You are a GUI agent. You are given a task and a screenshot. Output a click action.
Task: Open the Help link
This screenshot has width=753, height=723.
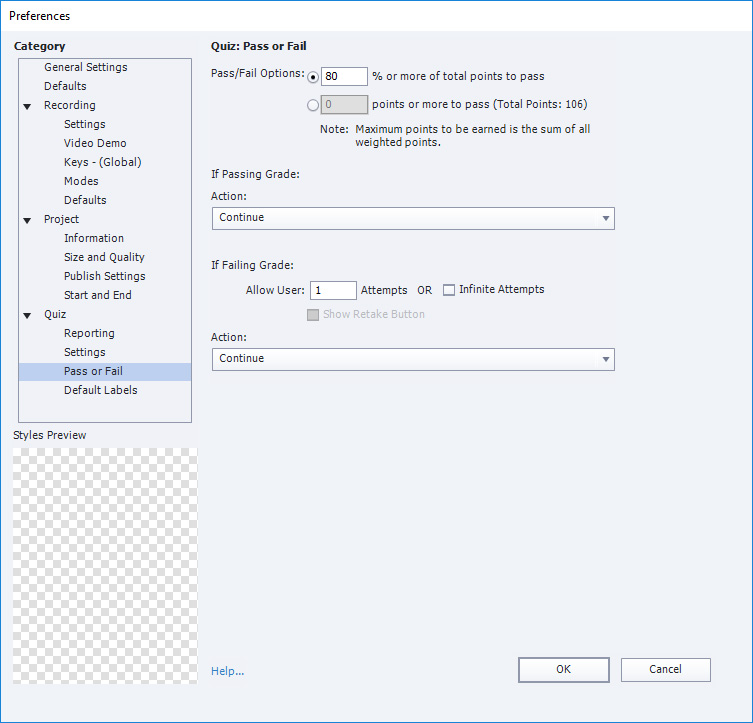228,671
